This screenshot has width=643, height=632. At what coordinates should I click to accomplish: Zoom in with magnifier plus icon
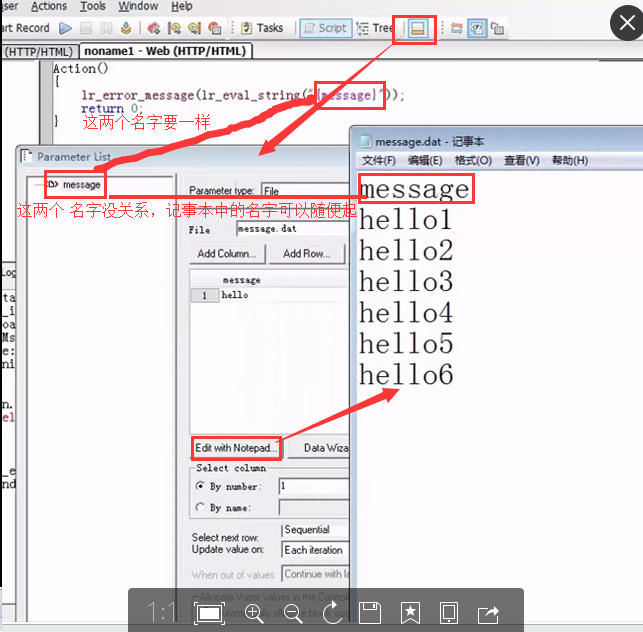pyautogui.click(x=253, y=614)
